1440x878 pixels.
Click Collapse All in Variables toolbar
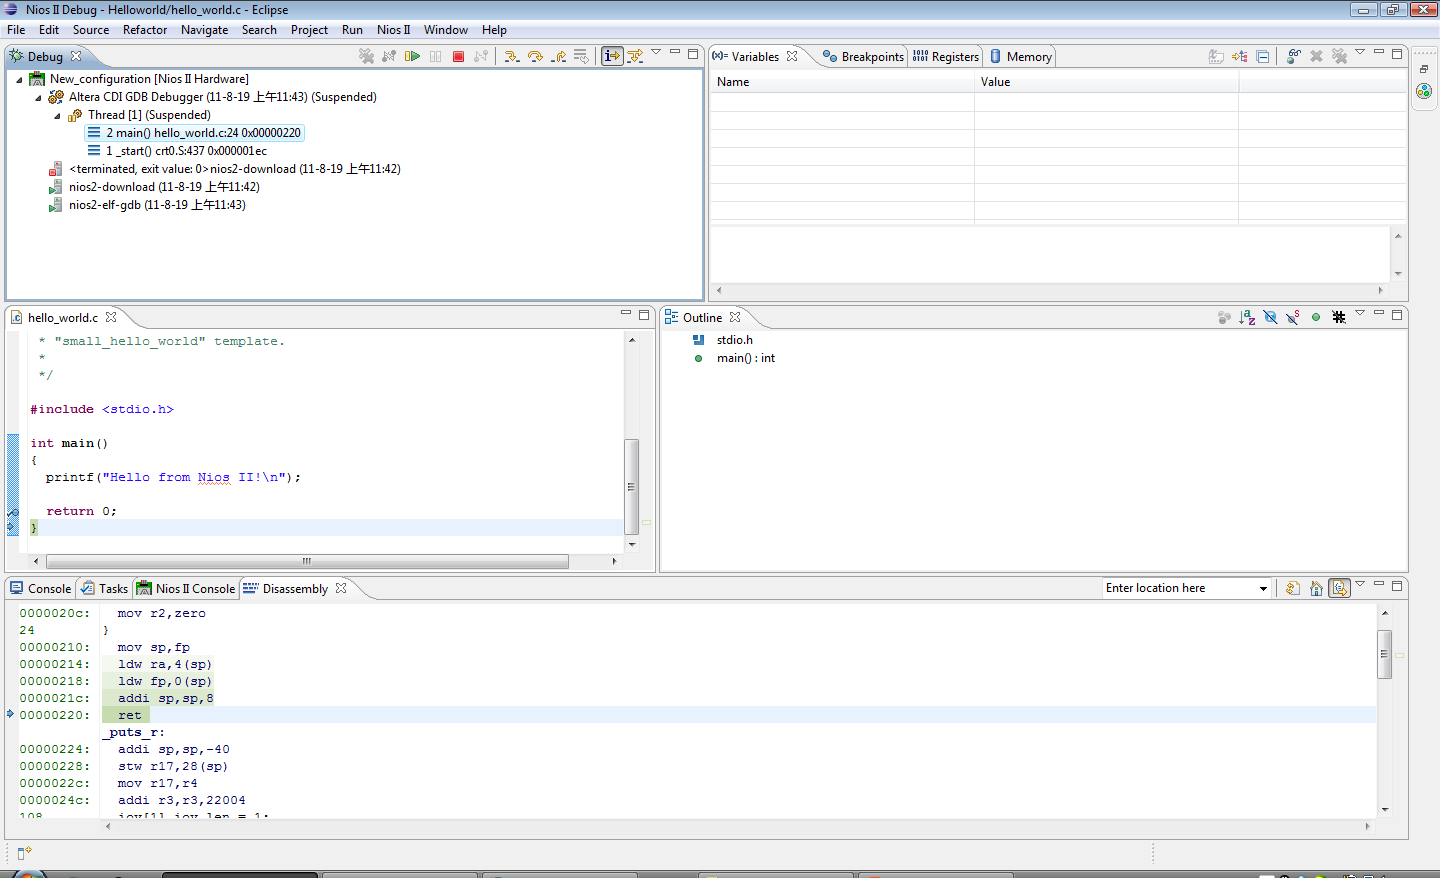point(1263,56)
